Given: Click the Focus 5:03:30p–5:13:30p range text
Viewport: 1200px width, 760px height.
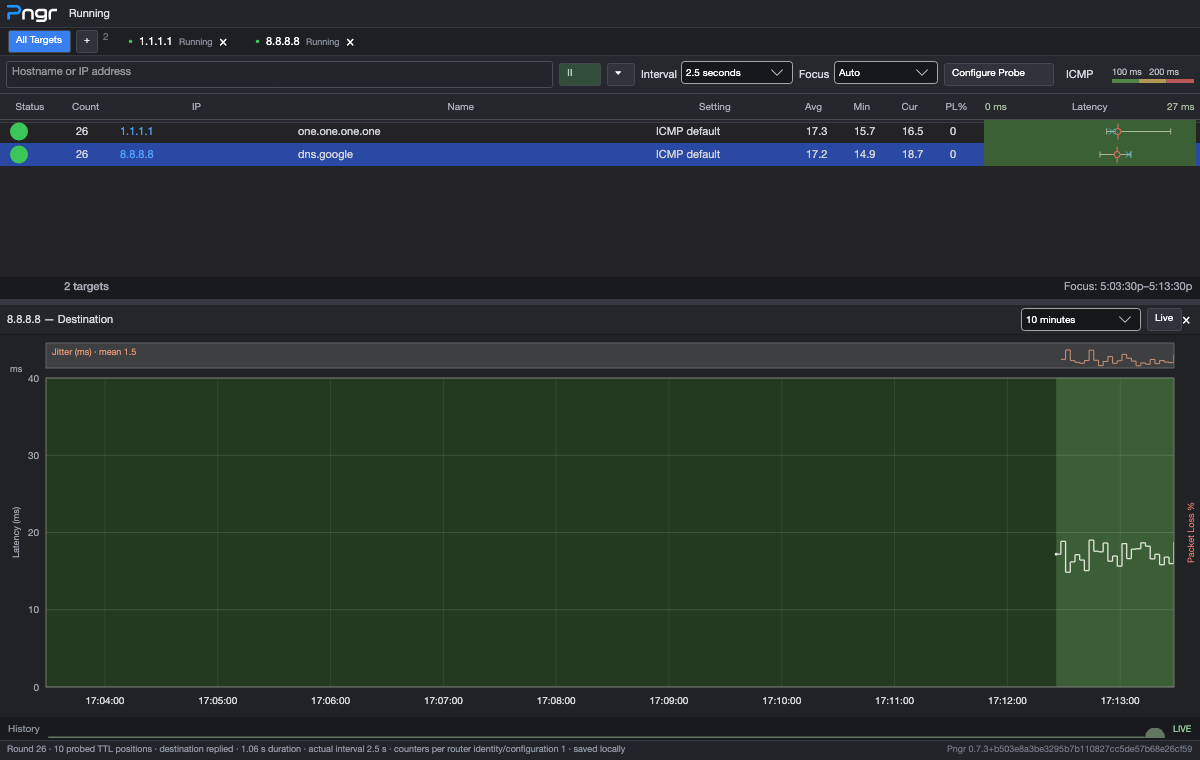Looking at the screenshot, I should point(1128,286).
